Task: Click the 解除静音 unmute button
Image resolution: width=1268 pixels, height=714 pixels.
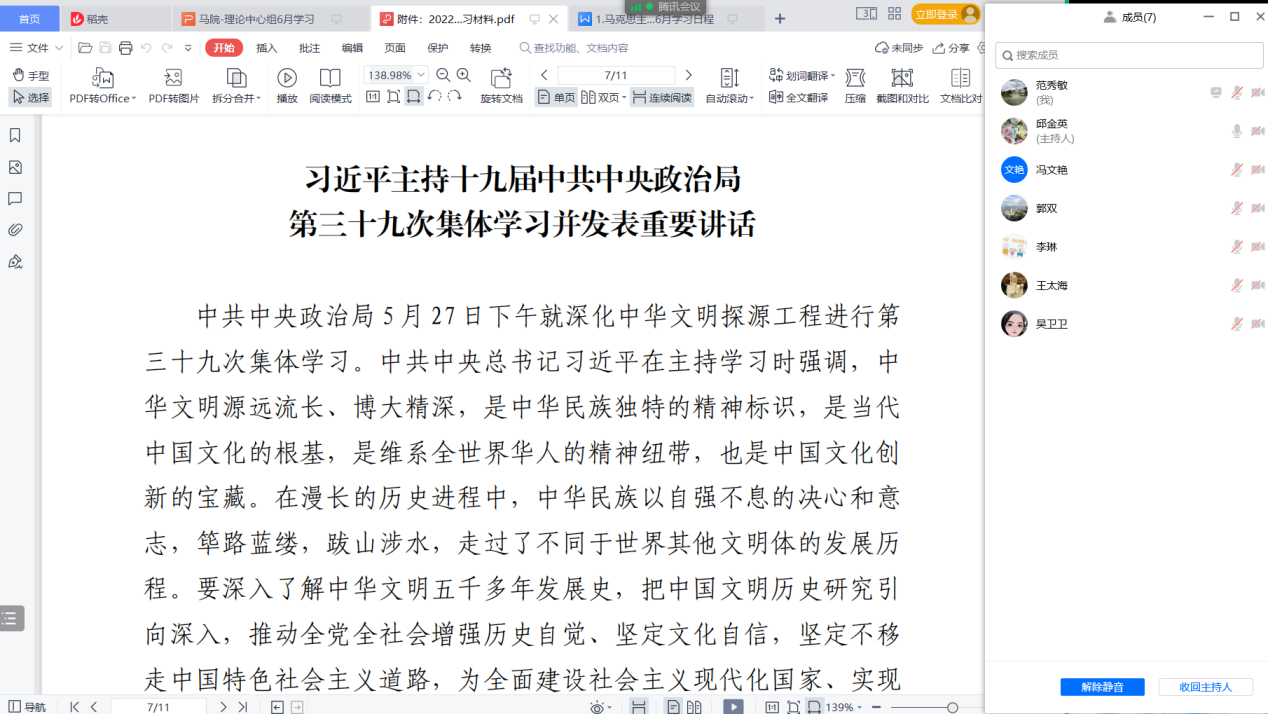Action: (1102, 687)
